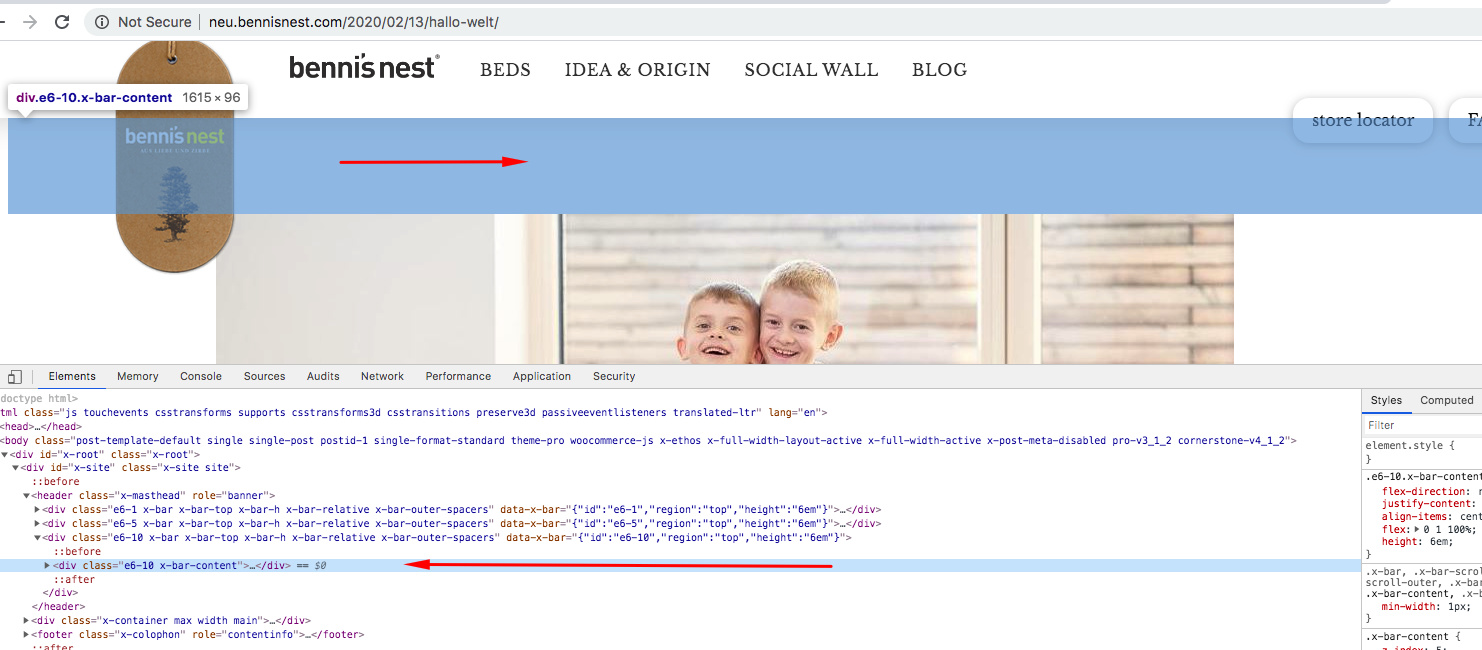Click the height: 6em value

(1437, 542)
